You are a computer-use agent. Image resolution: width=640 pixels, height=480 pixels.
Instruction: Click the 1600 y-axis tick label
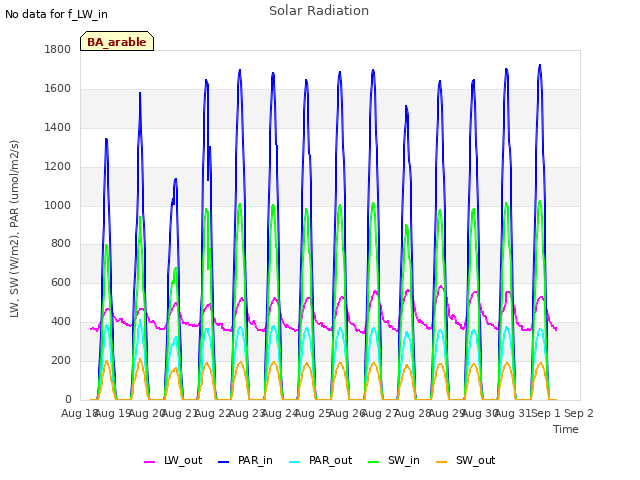click(58, 88)
